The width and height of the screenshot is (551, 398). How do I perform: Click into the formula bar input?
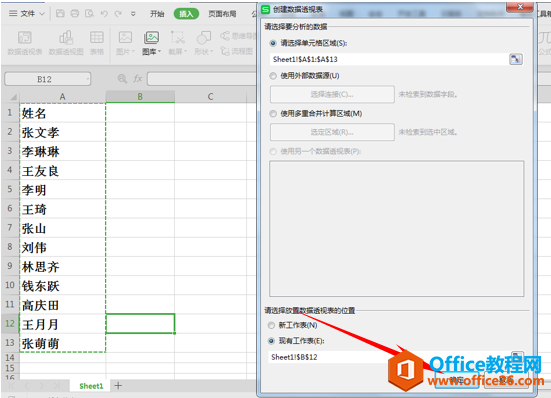pos(202,79)
